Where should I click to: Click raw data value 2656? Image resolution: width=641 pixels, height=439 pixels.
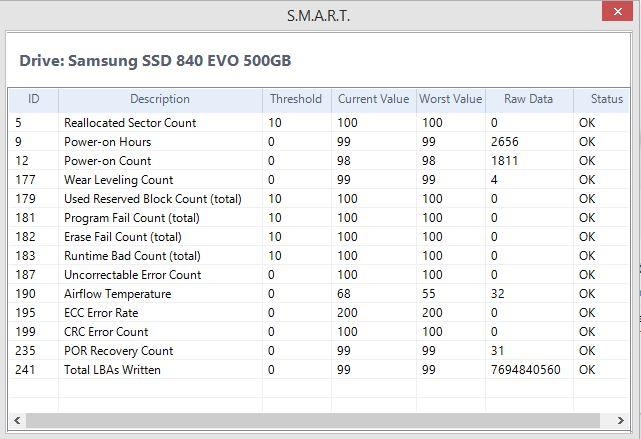tap(504, 142)
